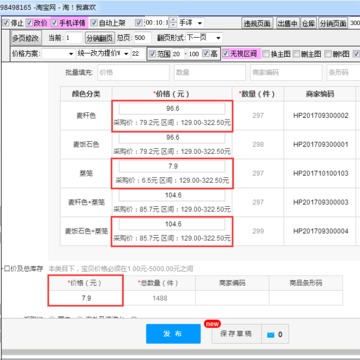Click the 分销翻页 button

tap(100, 38)
